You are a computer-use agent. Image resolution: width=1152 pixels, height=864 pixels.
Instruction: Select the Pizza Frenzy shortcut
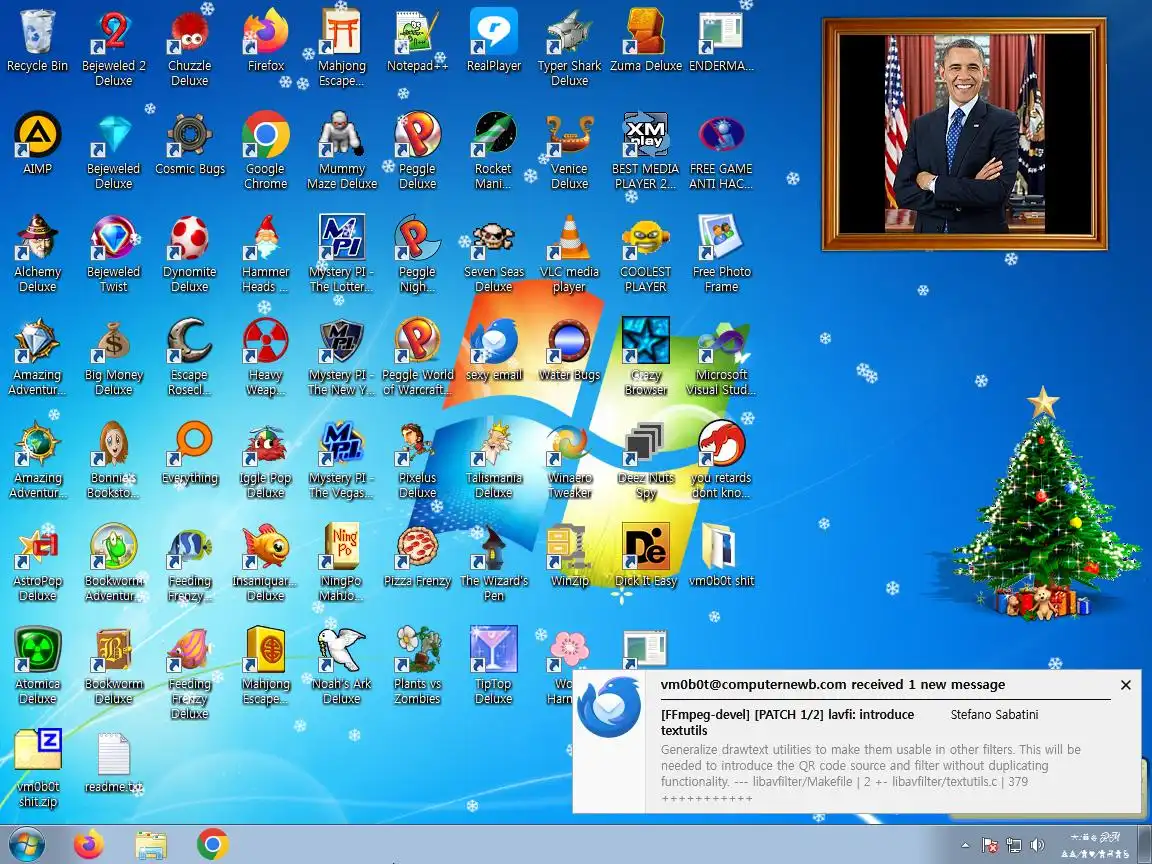coord(417,555)
